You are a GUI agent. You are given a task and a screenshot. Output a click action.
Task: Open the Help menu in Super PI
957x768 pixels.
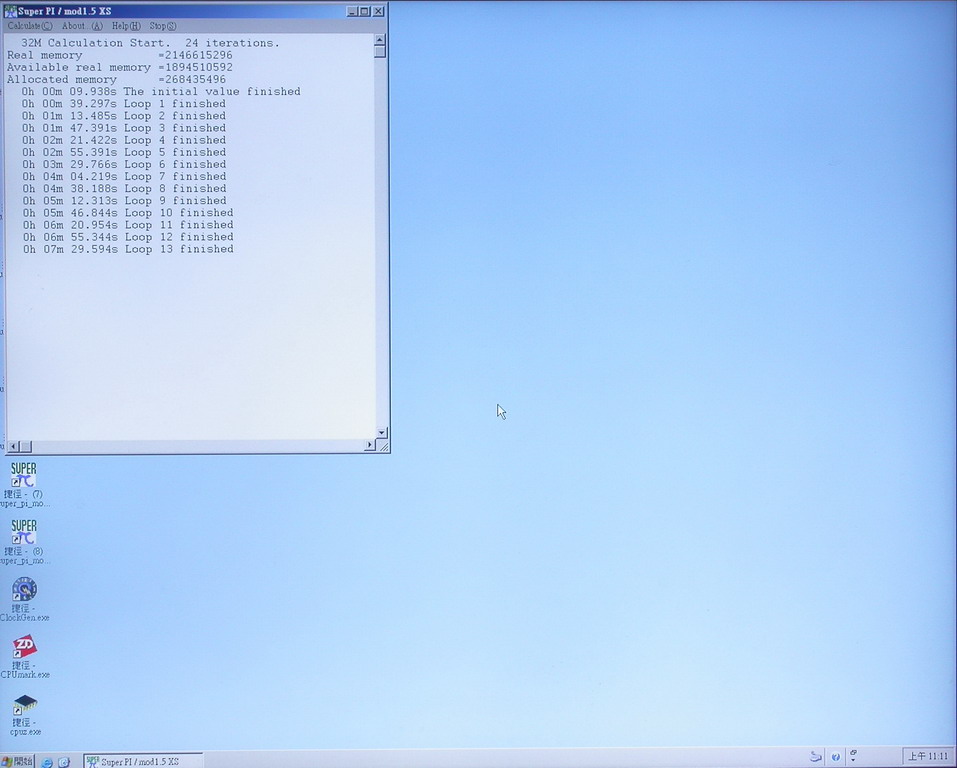[126, 26]
